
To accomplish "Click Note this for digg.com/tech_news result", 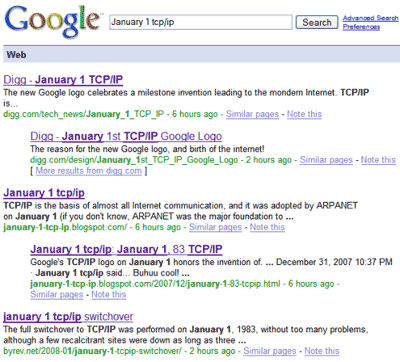I will tap(304, 114).
